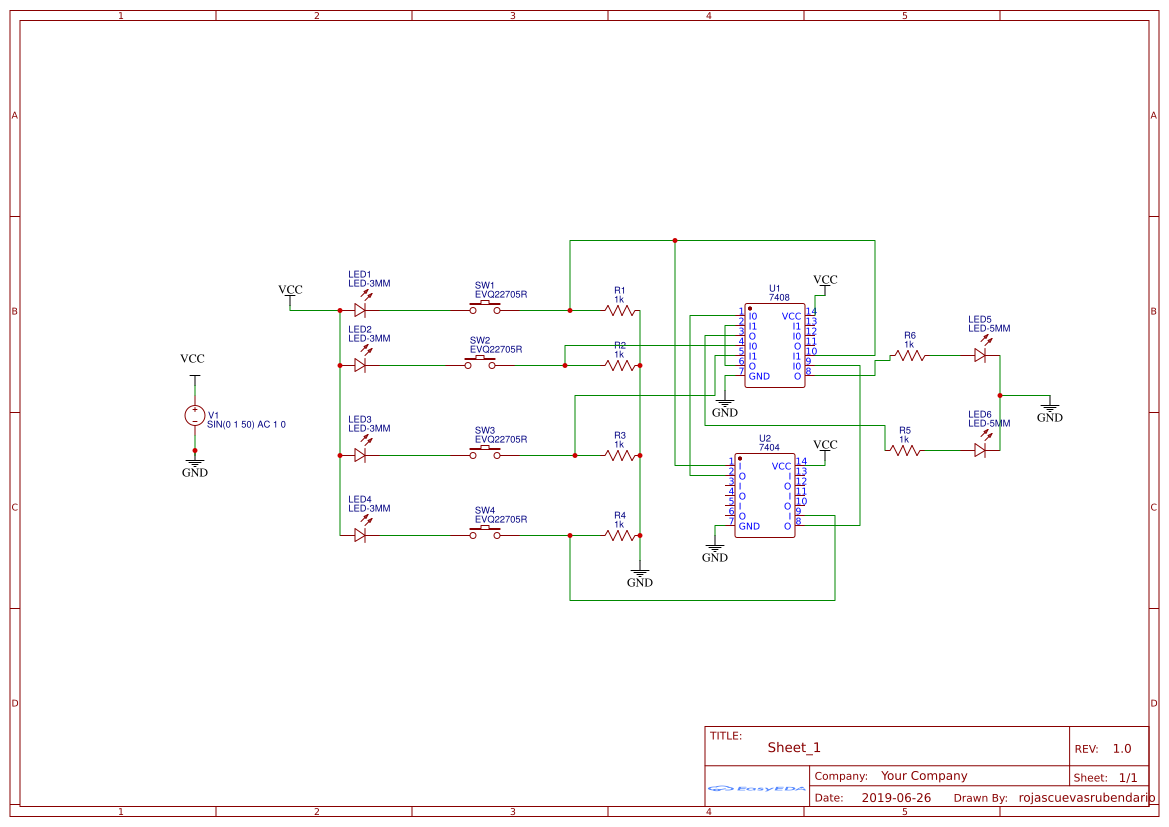
Task: Click pin 14 of U1
Action: point(811,312)
